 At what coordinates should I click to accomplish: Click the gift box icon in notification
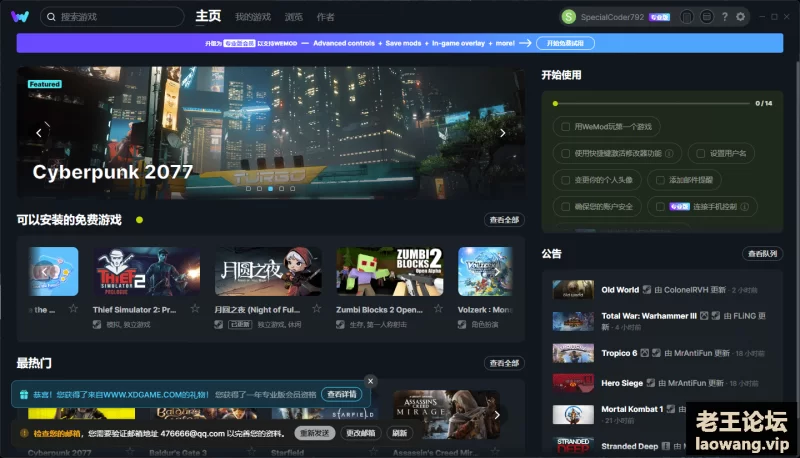point(23,394)
